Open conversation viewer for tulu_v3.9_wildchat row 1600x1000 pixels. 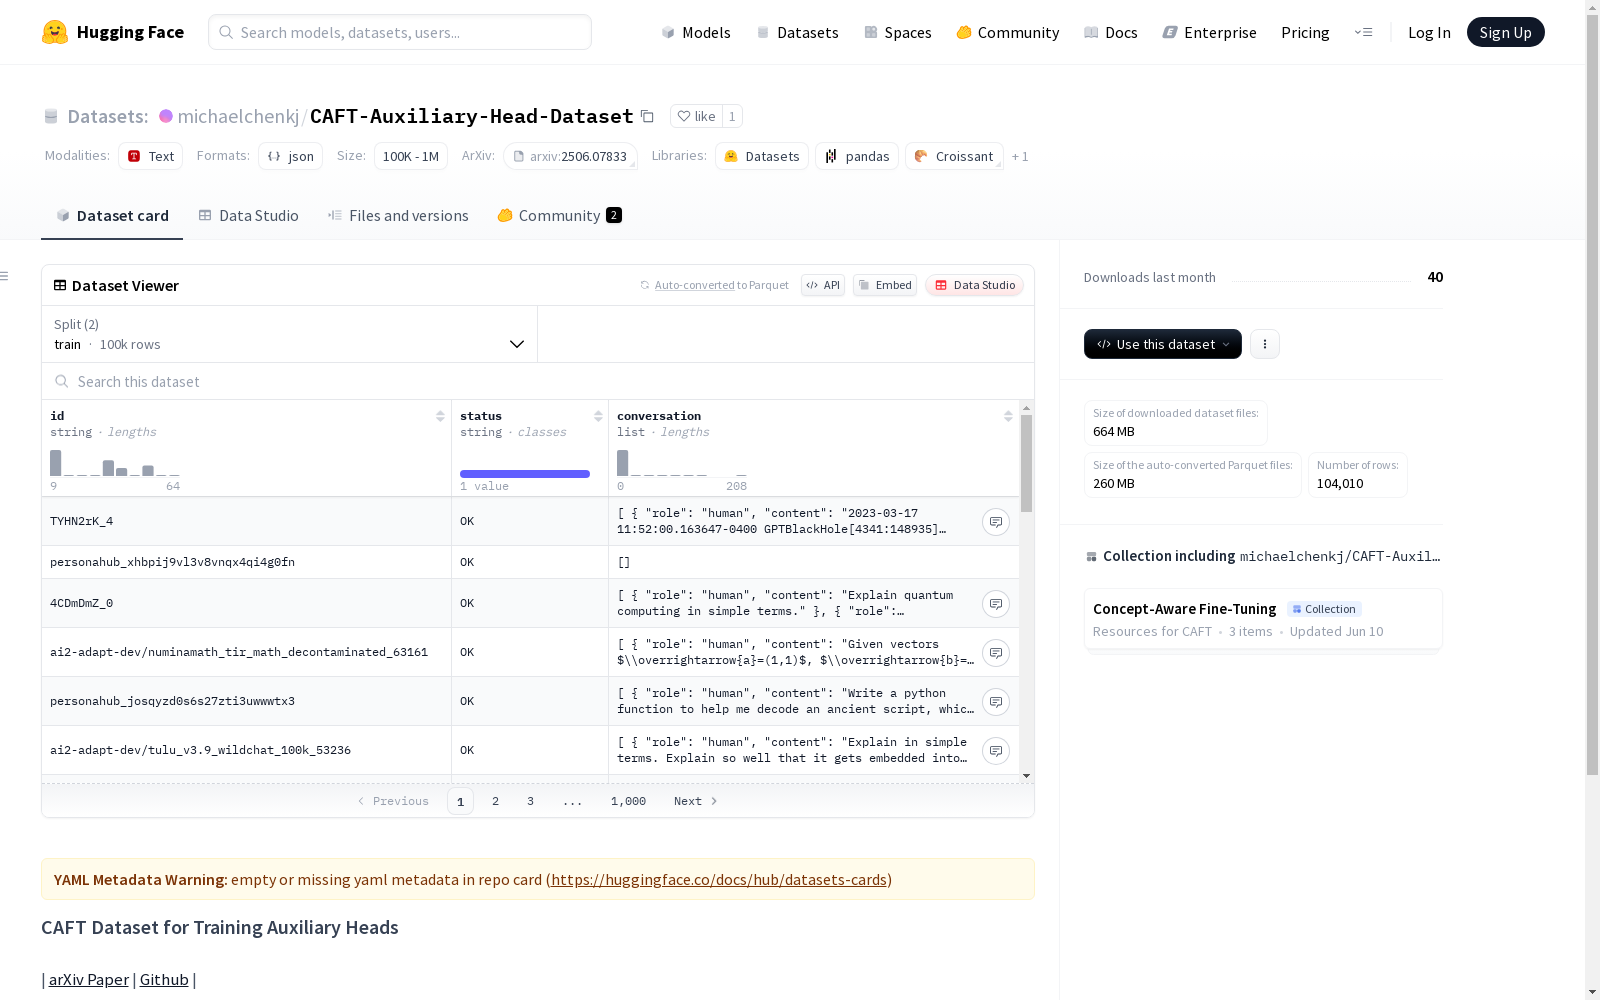pos(995,751)
